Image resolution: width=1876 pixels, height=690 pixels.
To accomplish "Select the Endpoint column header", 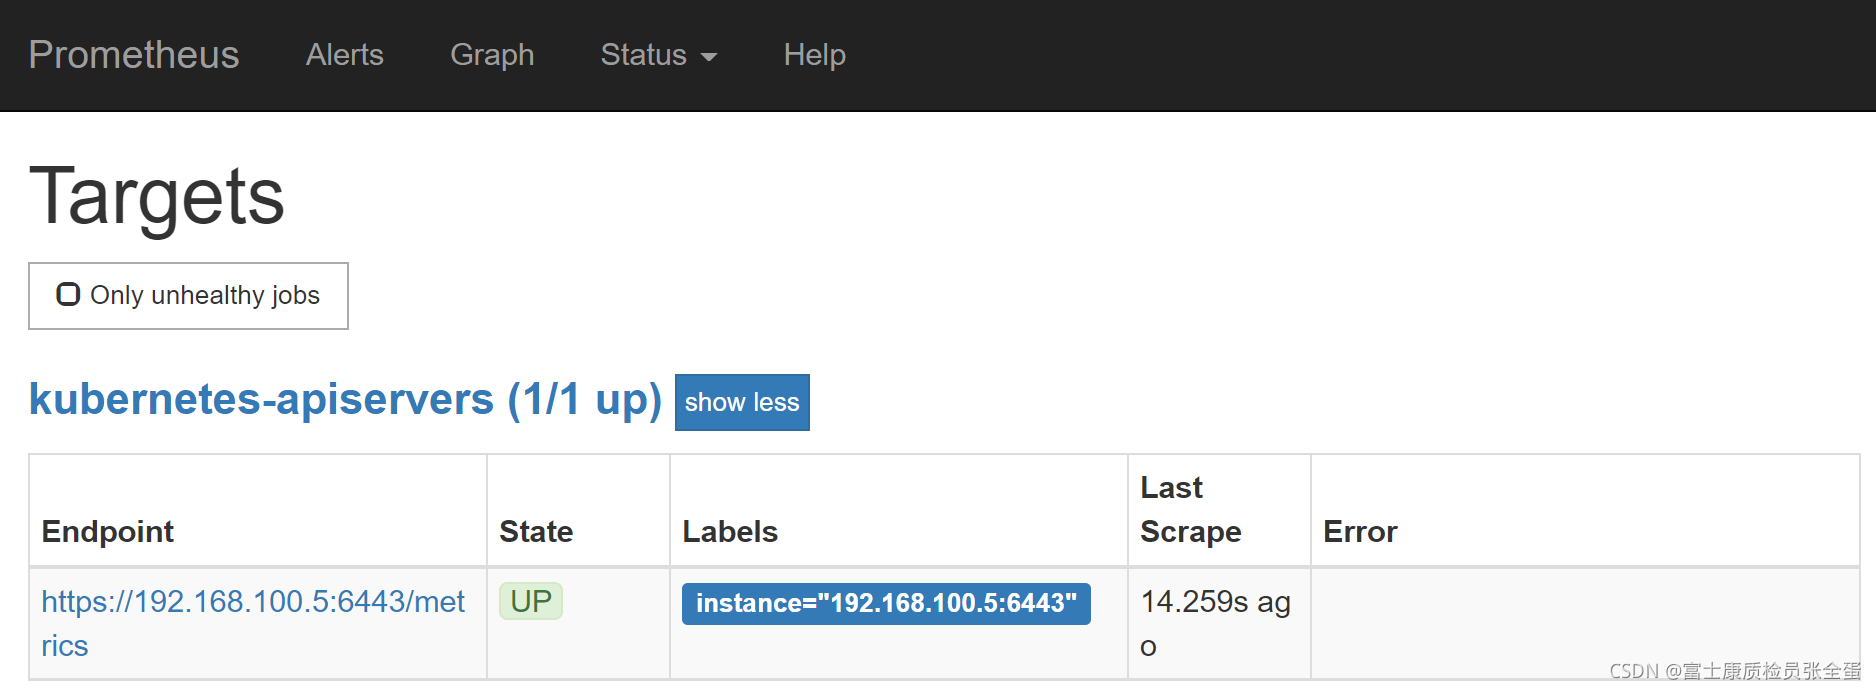I will (x=108, y=531).
